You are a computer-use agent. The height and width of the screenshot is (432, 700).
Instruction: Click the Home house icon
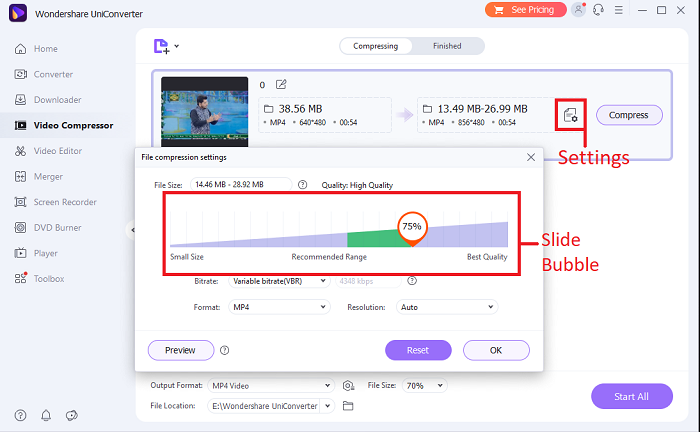pyautogui.click(x=21, y=49)
